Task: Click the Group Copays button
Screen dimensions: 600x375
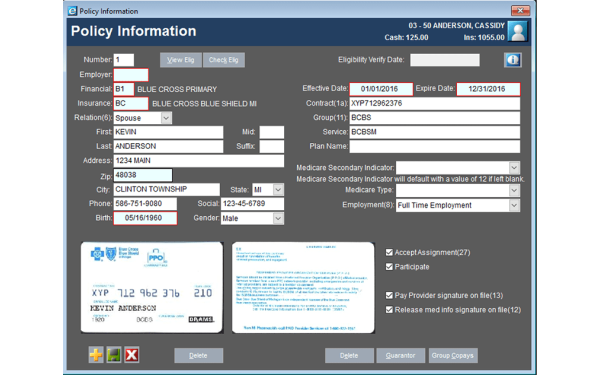Action: click(453, 355)
